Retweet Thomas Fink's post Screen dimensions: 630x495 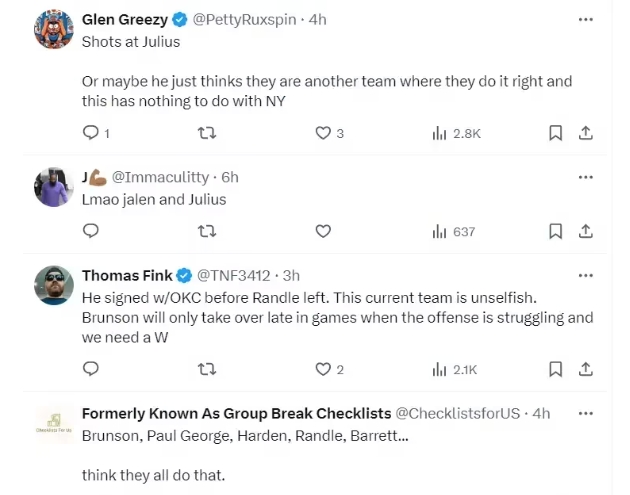pyautogui.click(x=207, y=369)
